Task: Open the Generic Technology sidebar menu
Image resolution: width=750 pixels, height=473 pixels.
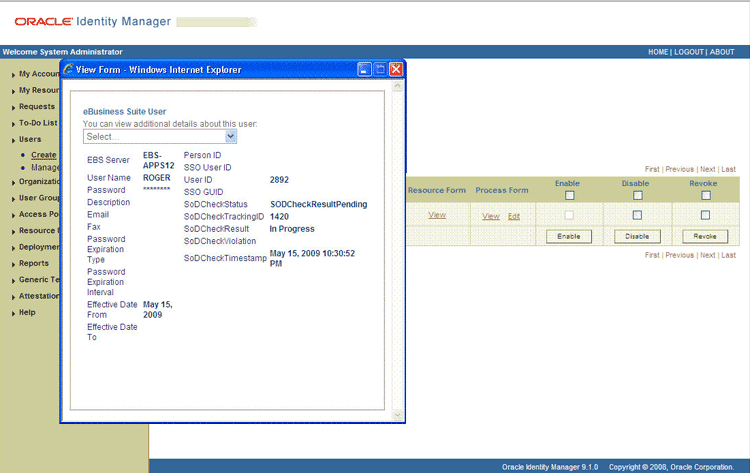Action: tap(39, 280)
